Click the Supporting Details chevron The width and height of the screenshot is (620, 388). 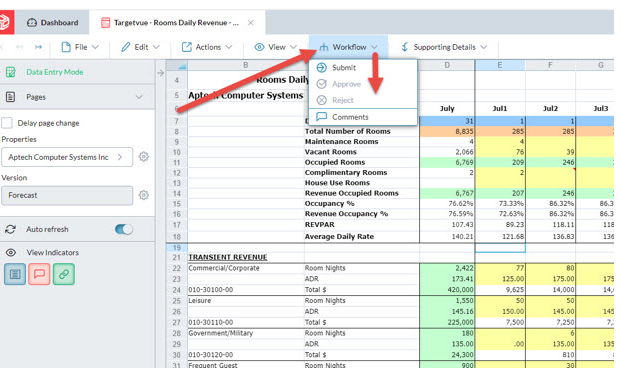[x=484, y=47]
